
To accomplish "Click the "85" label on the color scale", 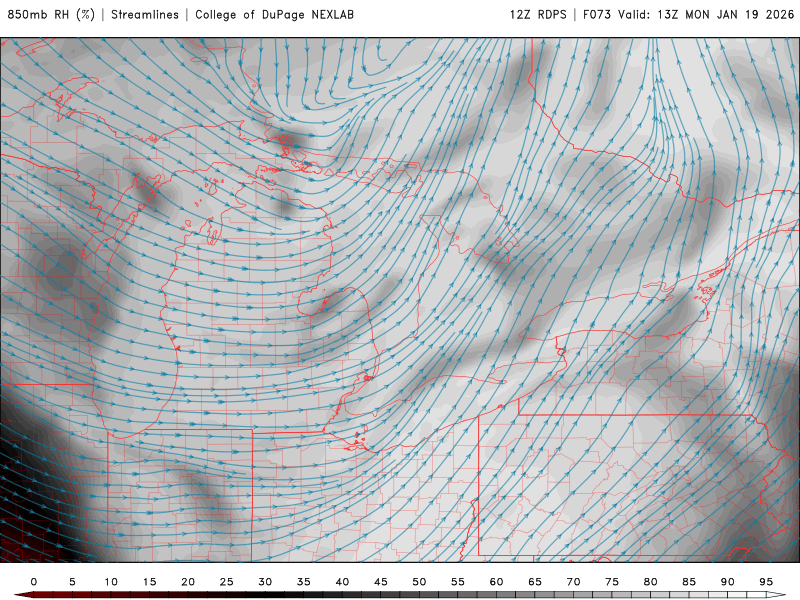I will tap(689, 582).
